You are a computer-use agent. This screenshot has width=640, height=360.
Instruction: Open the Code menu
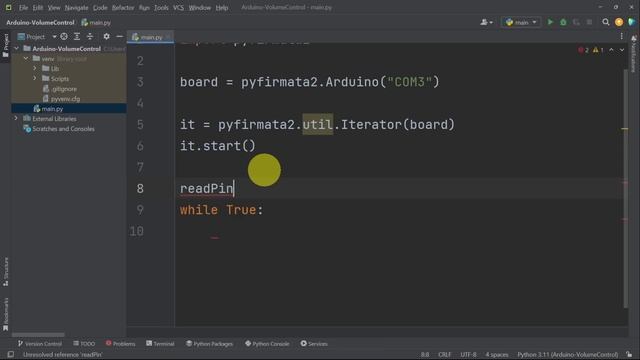click(x=100, y=7)
